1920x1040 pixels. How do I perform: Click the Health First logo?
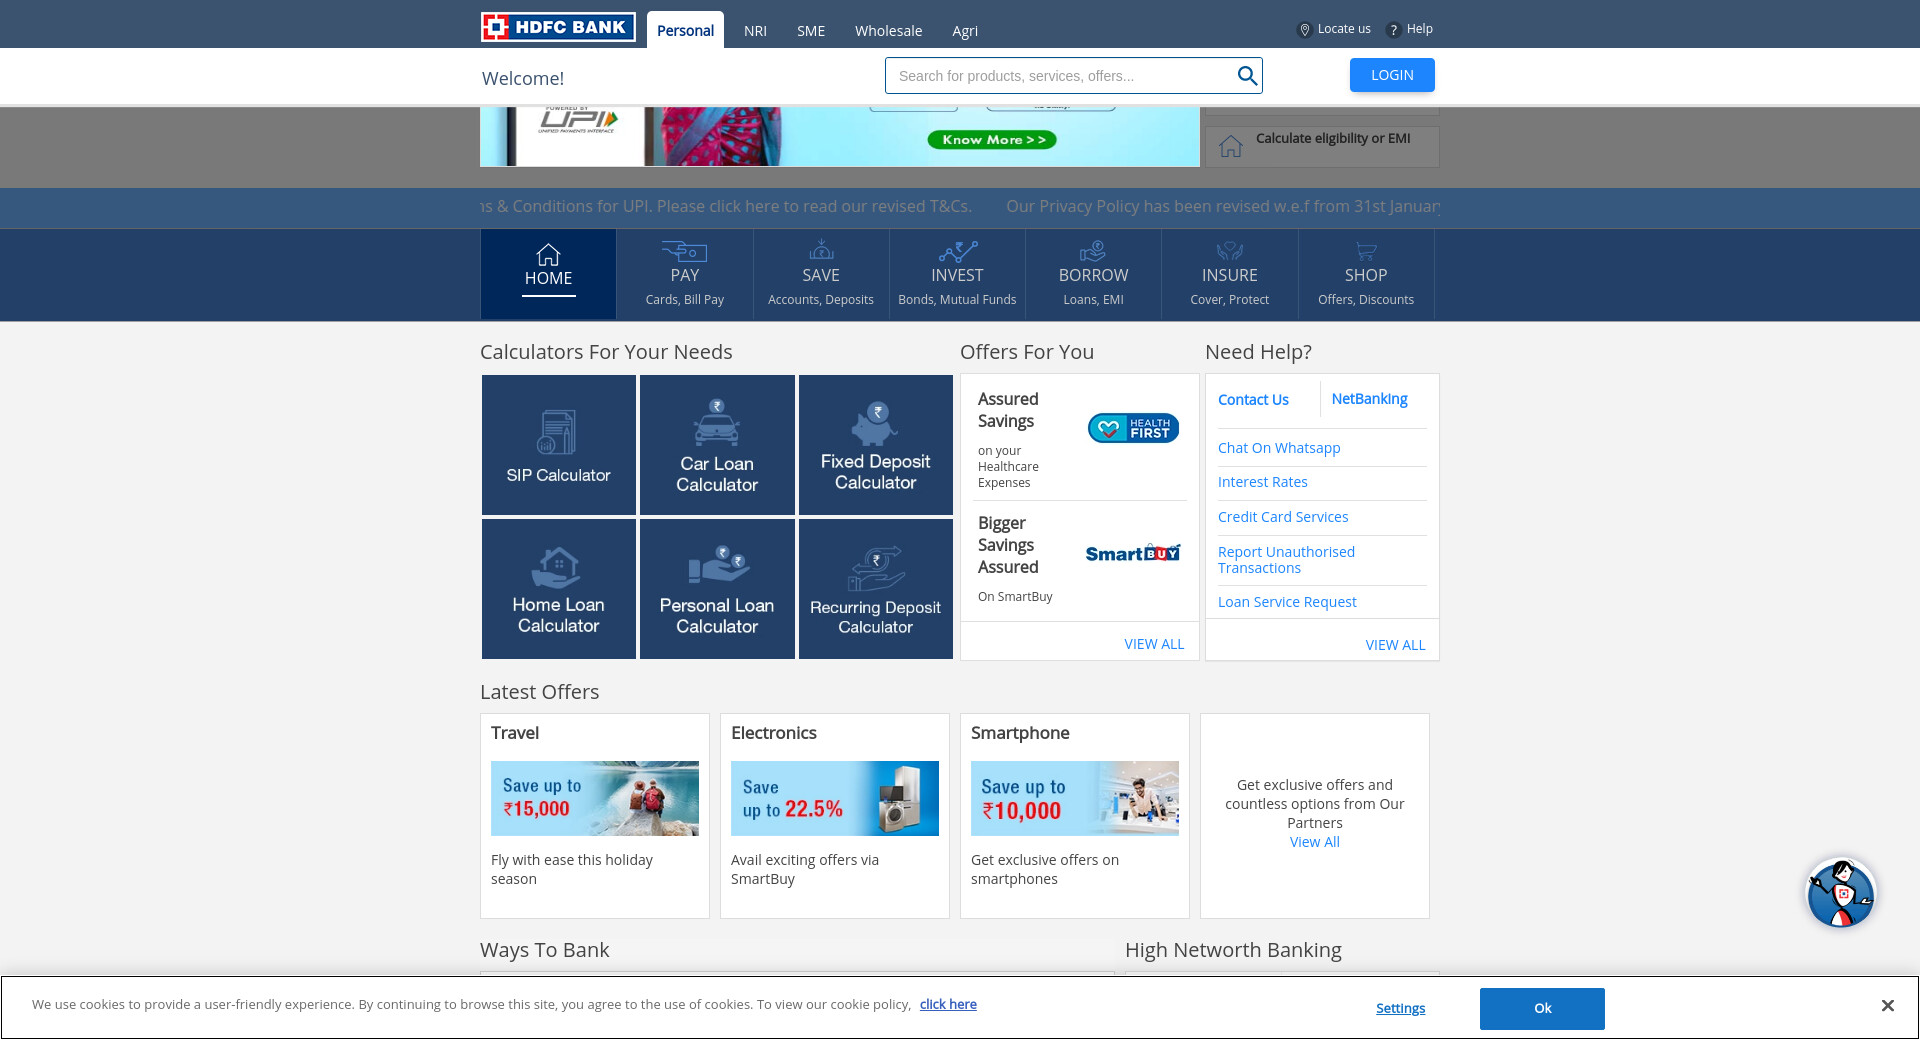click(x=1133, y=428)
